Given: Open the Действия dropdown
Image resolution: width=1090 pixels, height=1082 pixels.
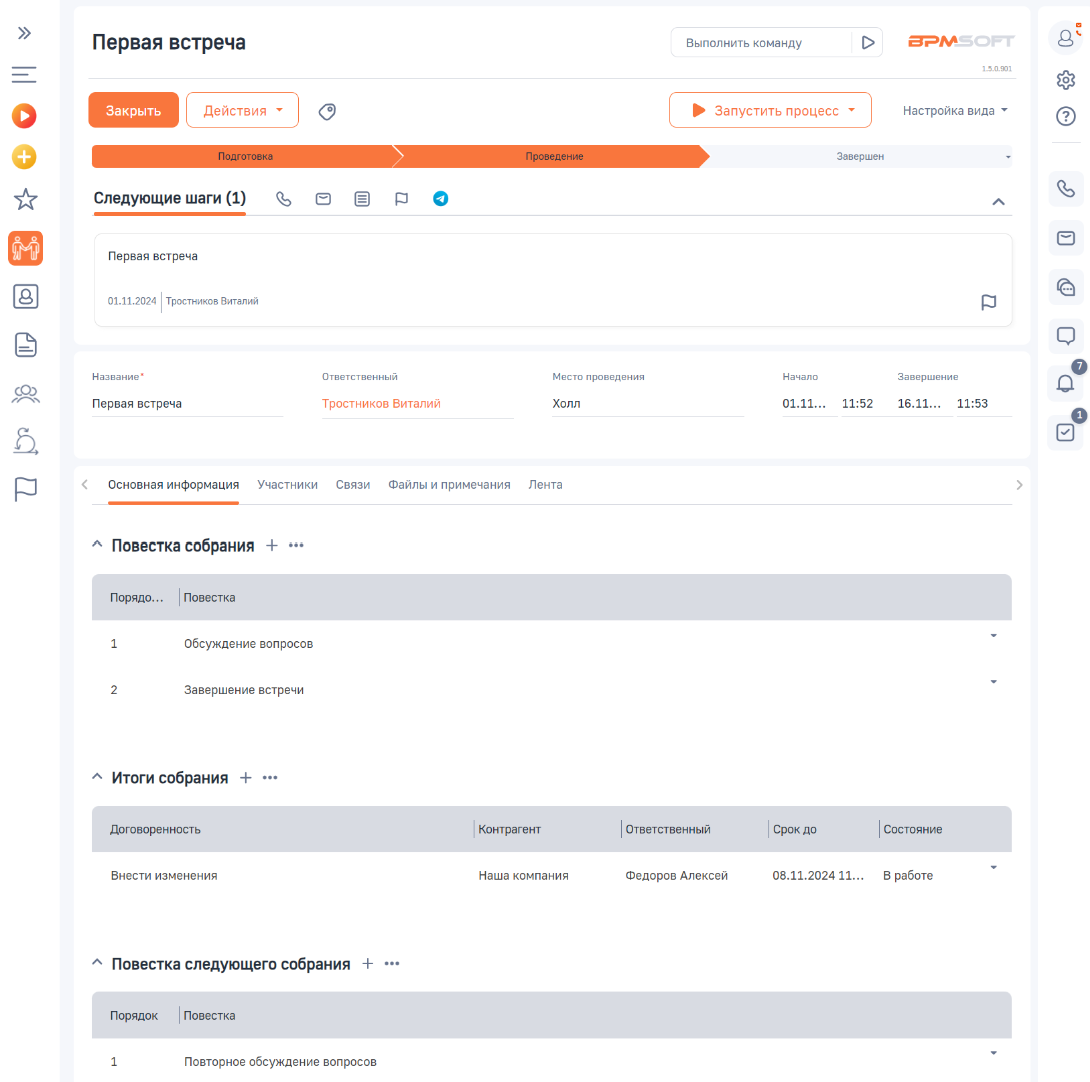Looking at the screenshot, I should [243, 111].
